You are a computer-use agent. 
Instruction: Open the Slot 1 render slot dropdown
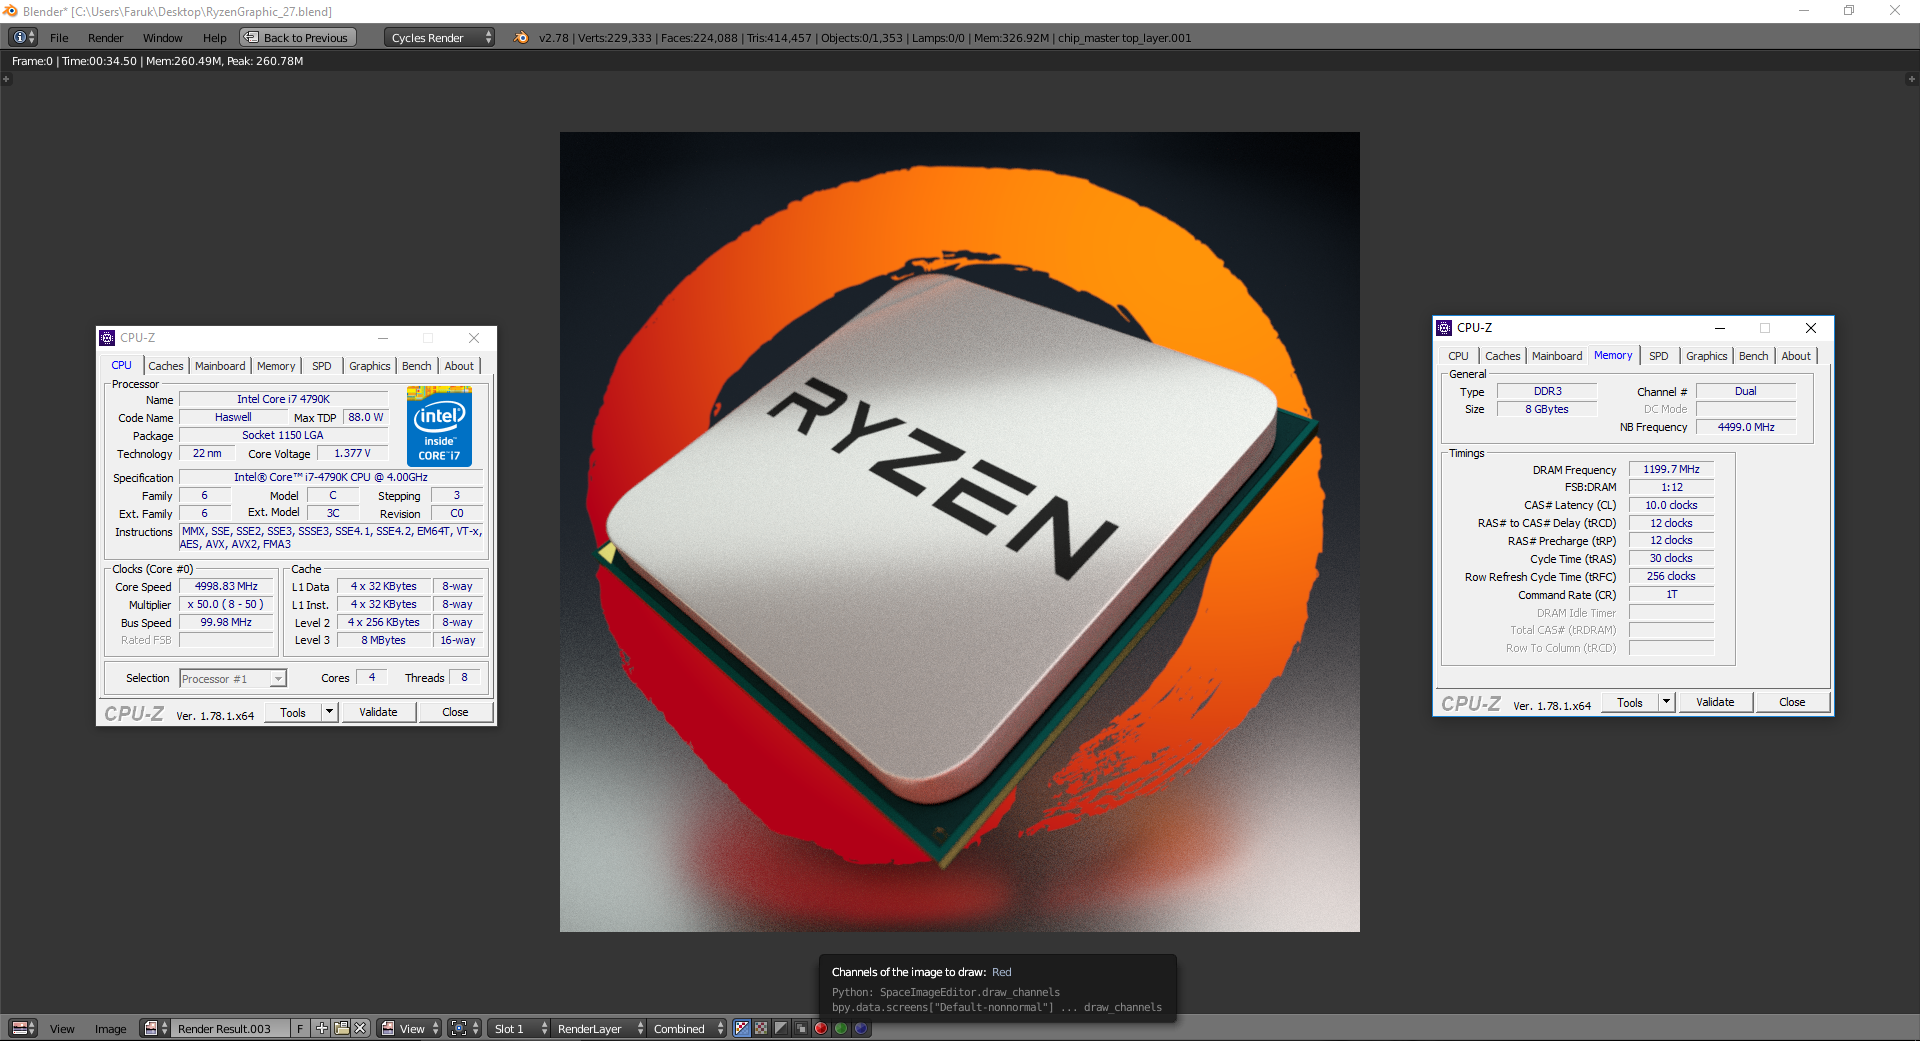click(519, 1028)
